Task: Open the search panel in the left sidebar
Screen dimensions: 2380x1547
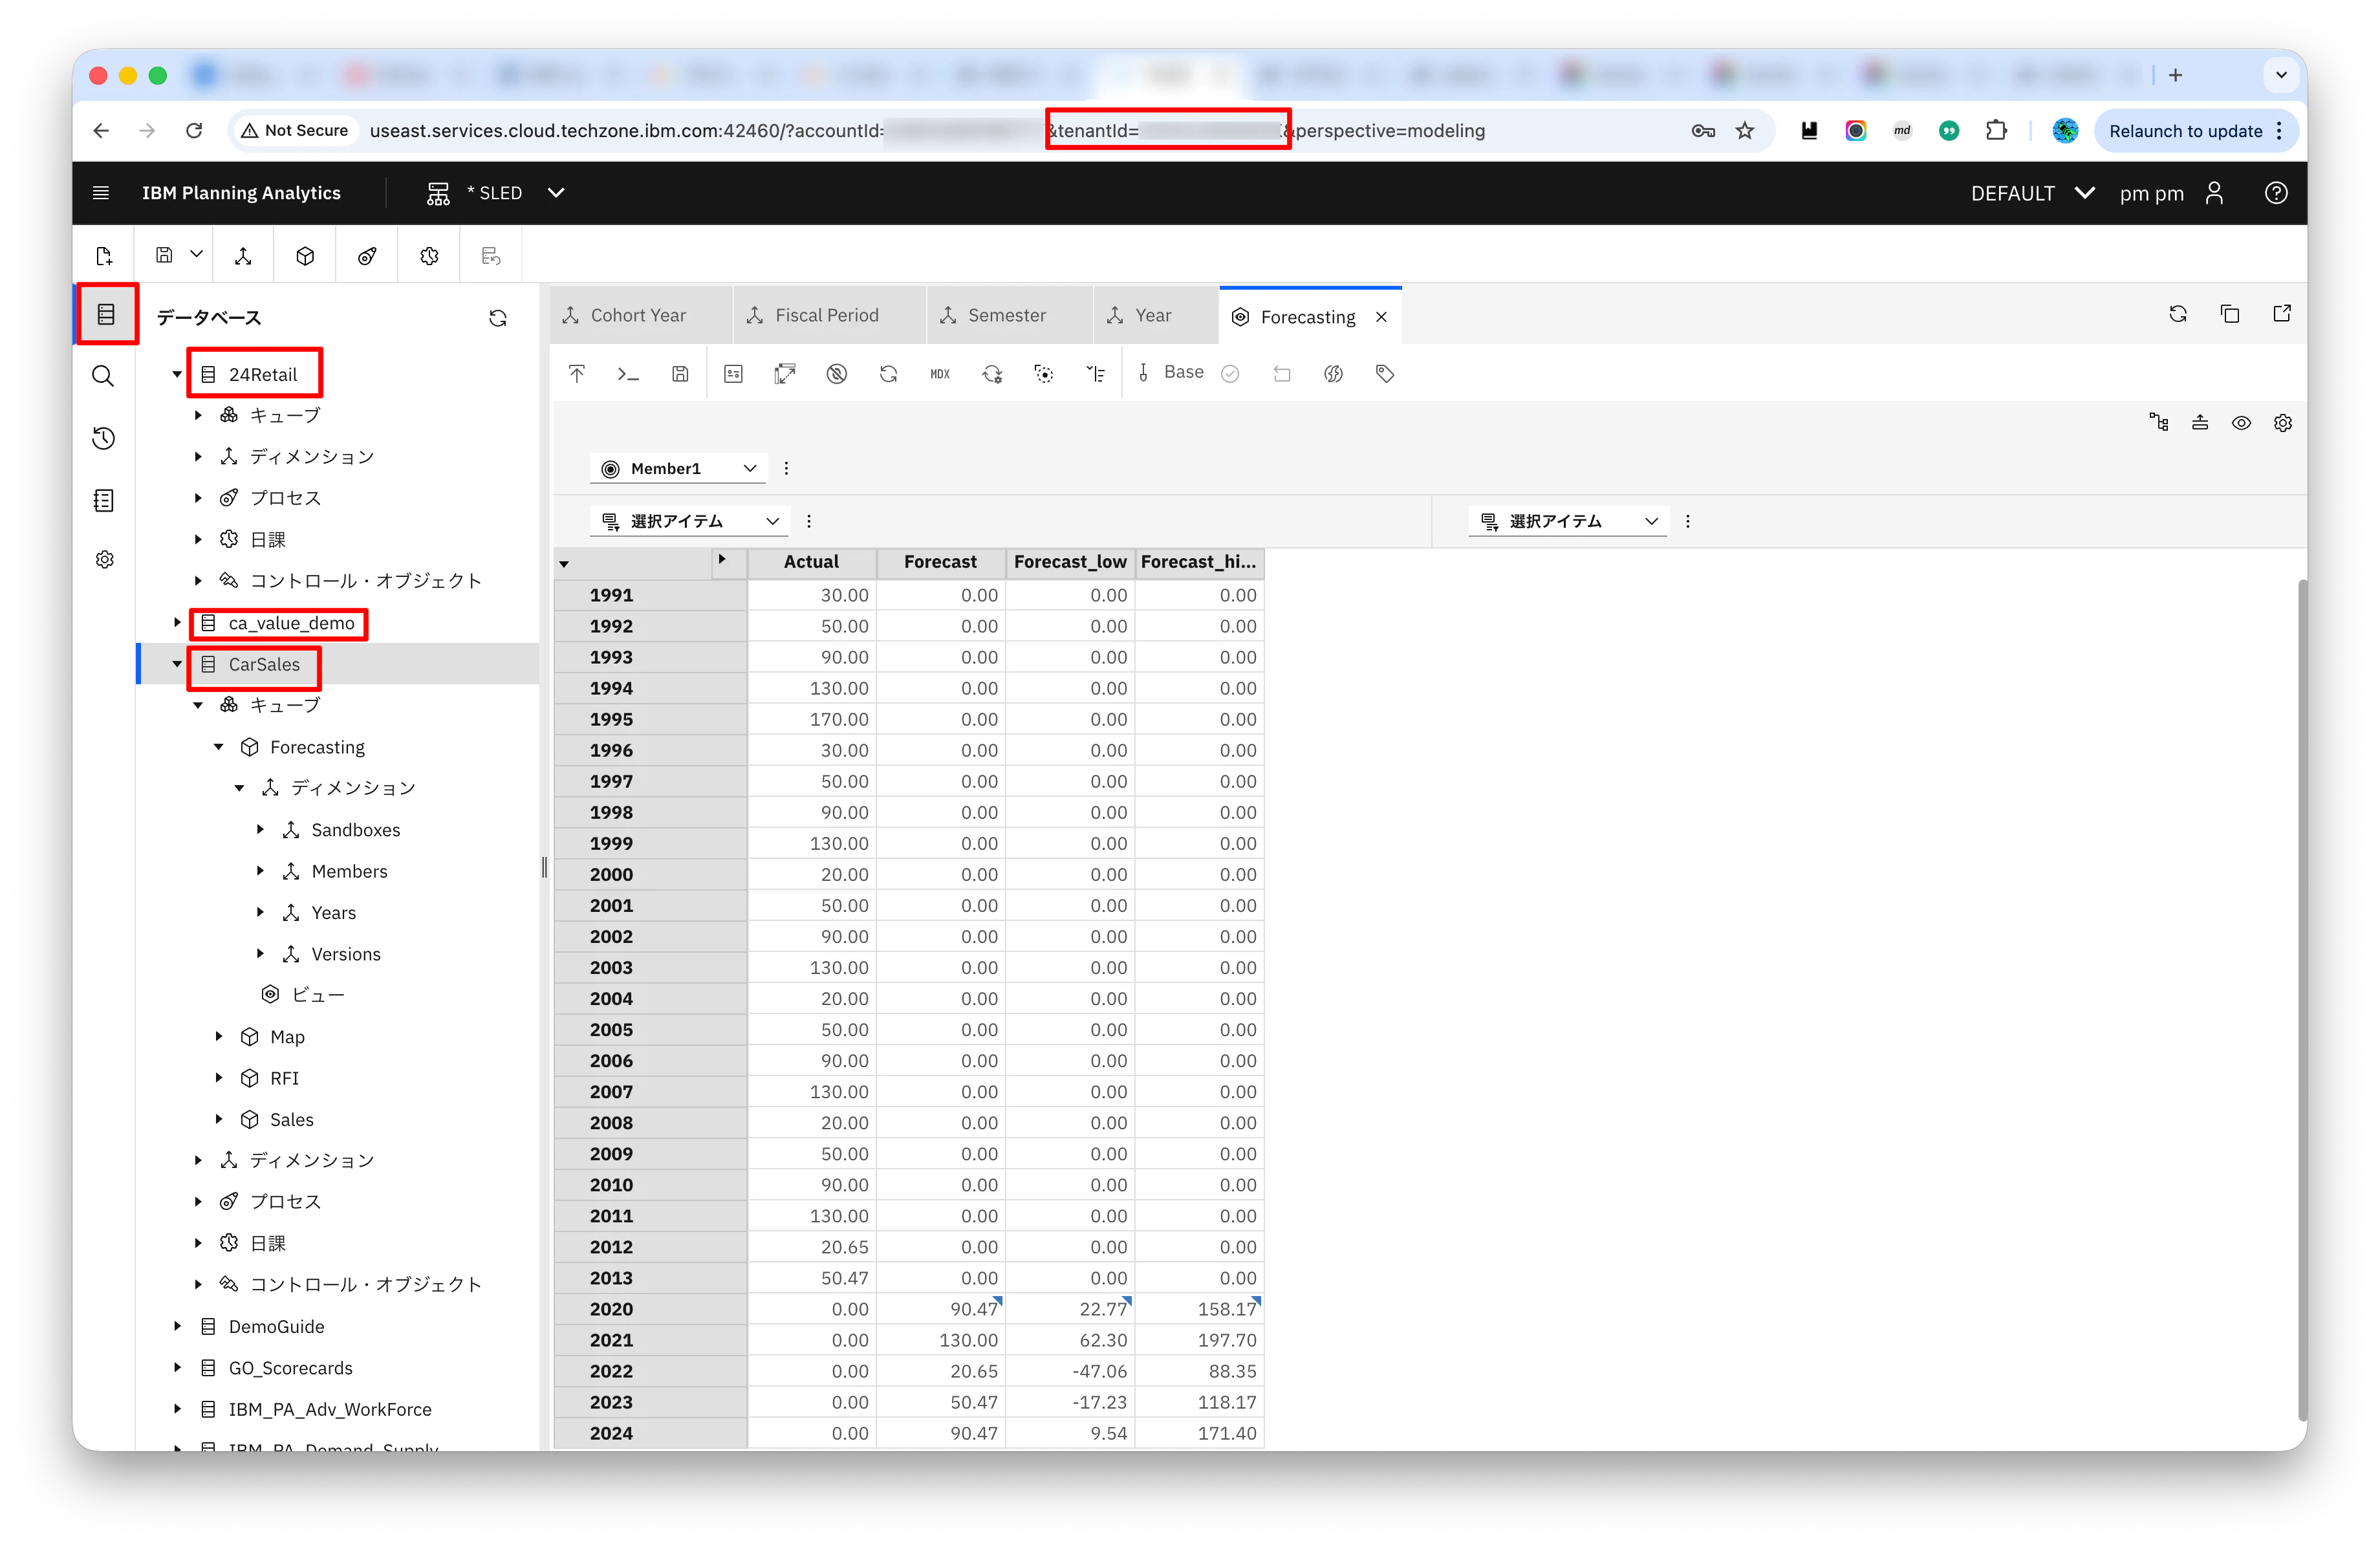Action: coord(104,377)
